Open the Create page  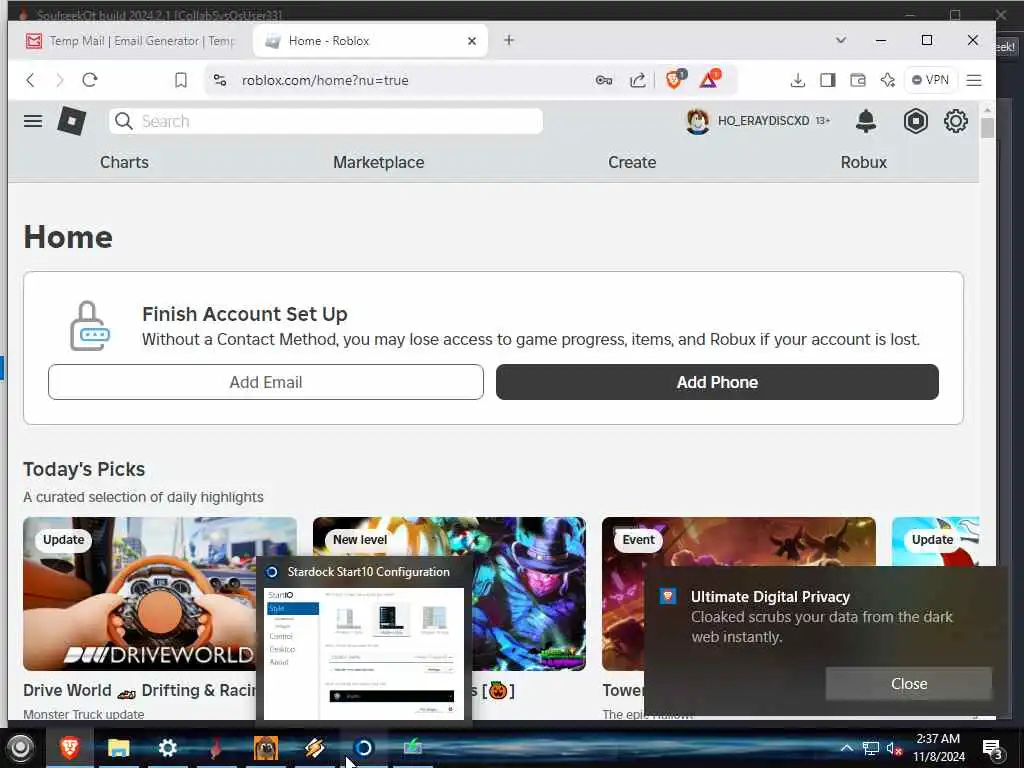coord(632,162)
